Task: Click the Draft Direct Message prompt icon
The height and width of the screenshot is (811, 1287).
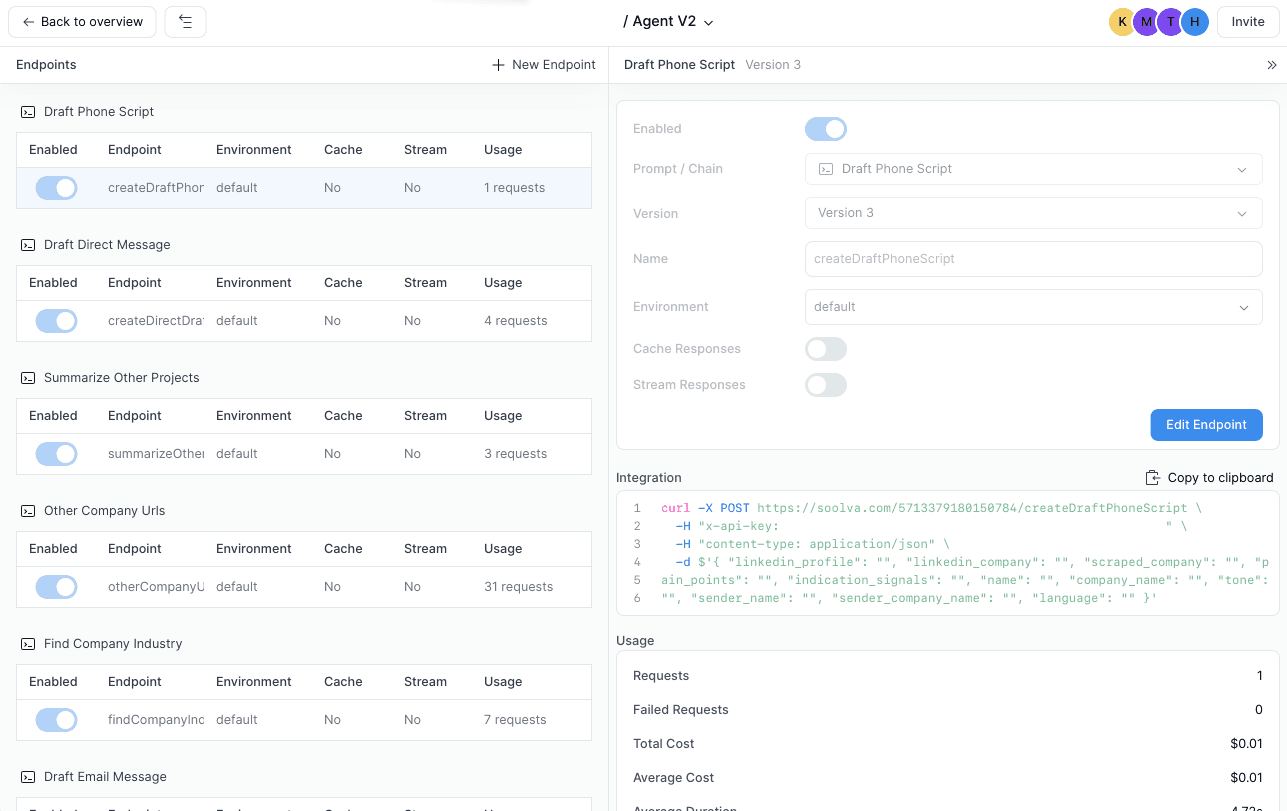Action: 28,245
